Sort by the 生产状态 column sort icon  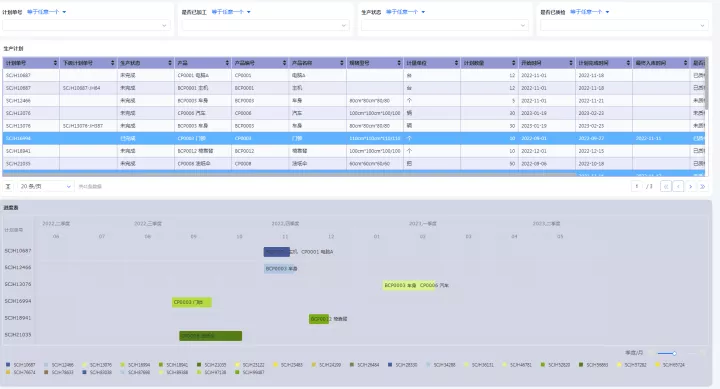coord(170,63)
